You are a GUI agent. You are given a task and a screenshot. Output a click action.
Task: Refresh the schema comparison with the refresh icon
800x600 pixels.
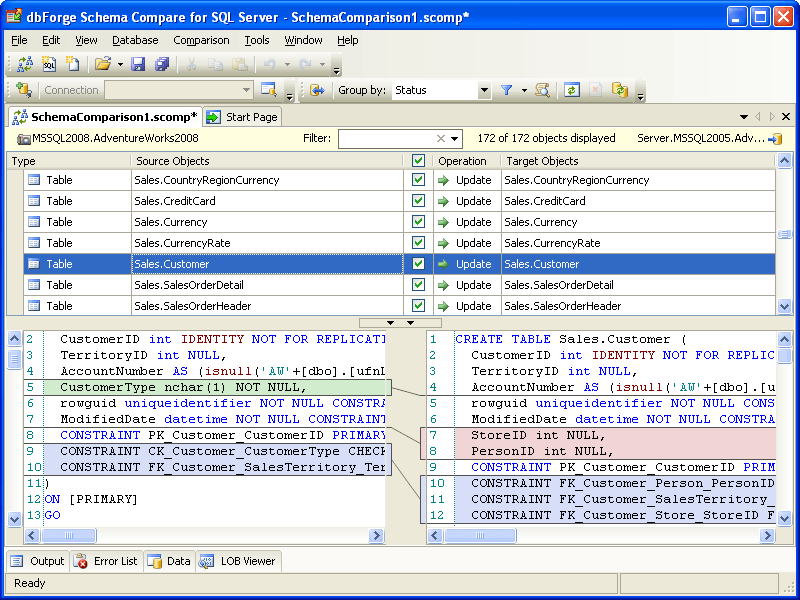570,91
